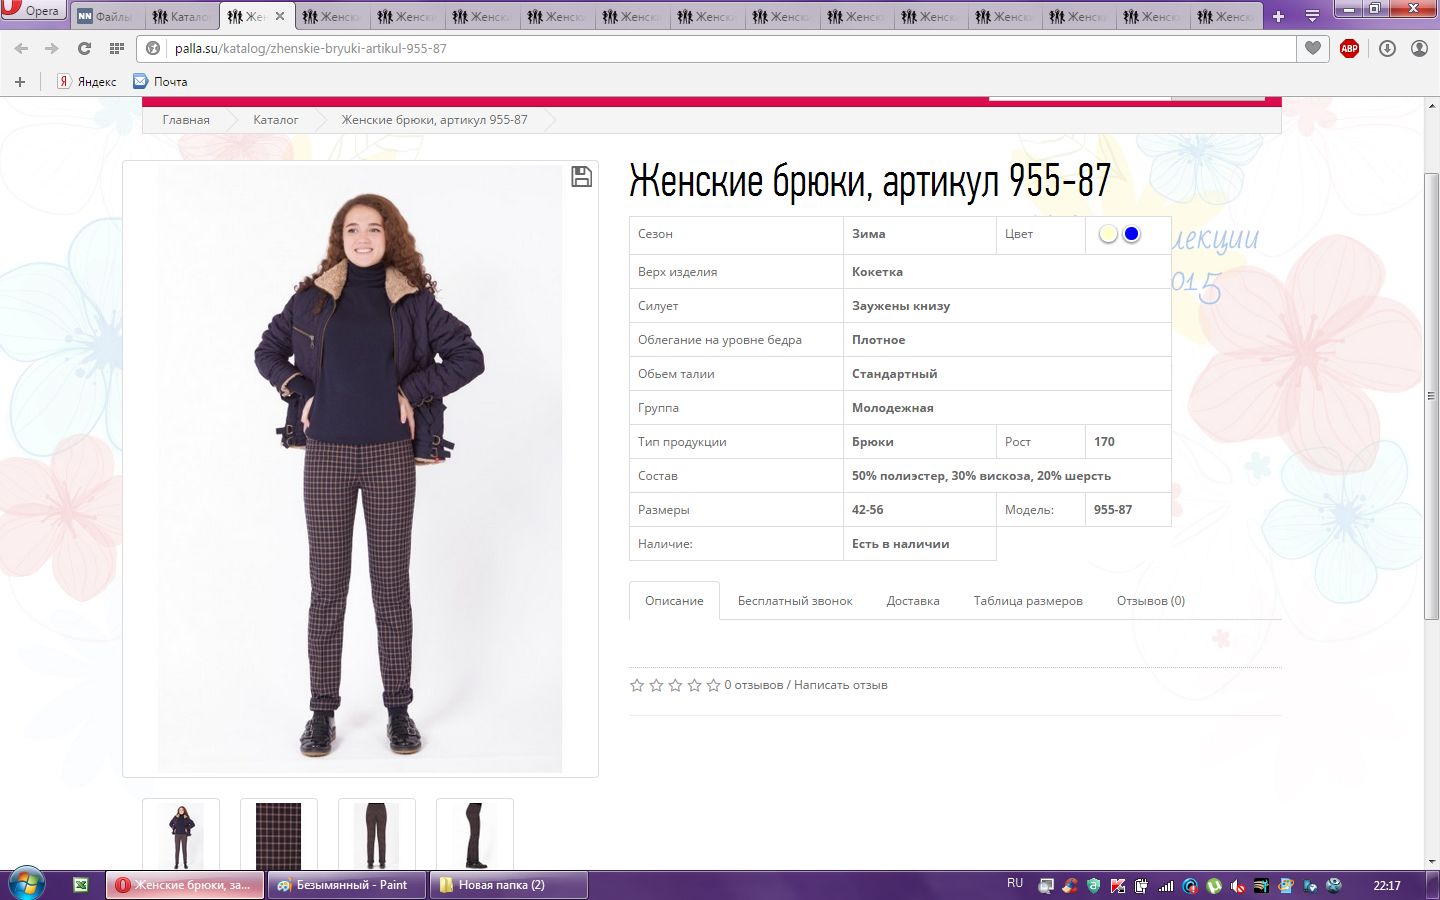Click the Написать отзыв link
Image resolution: width=1440 pixels, height=900 pixels.
tap(840, 685)
